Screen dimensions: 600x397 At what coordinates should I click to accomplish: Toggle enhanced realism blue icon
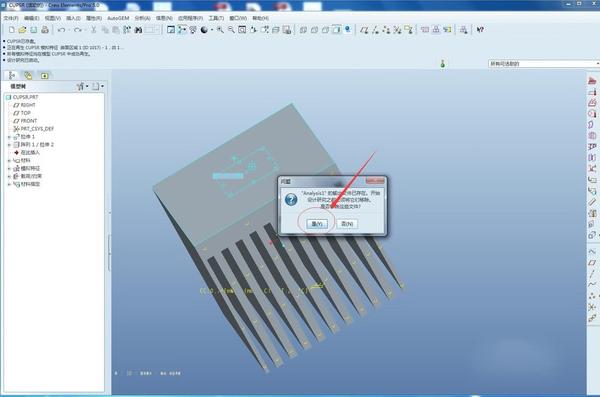click(x=347, y=29)
